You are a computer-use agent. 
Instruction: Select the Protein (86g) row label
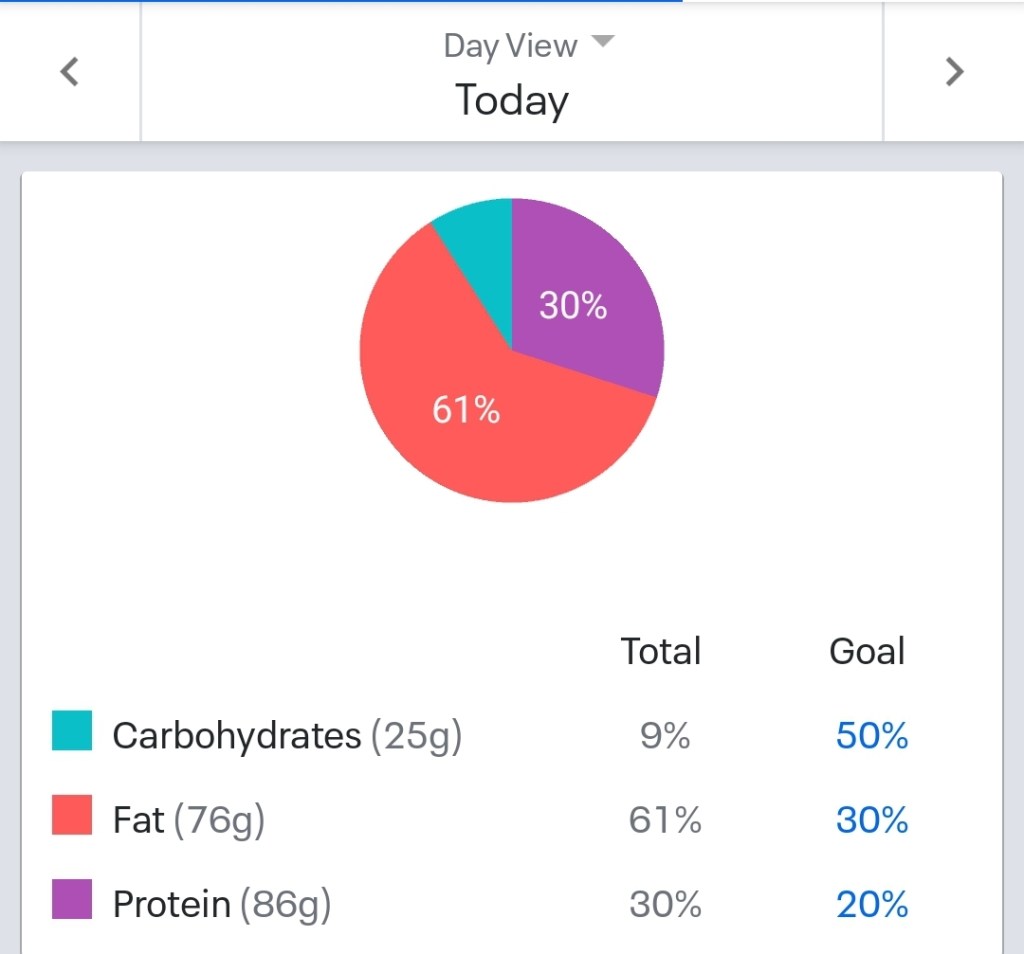coord(222,905)
